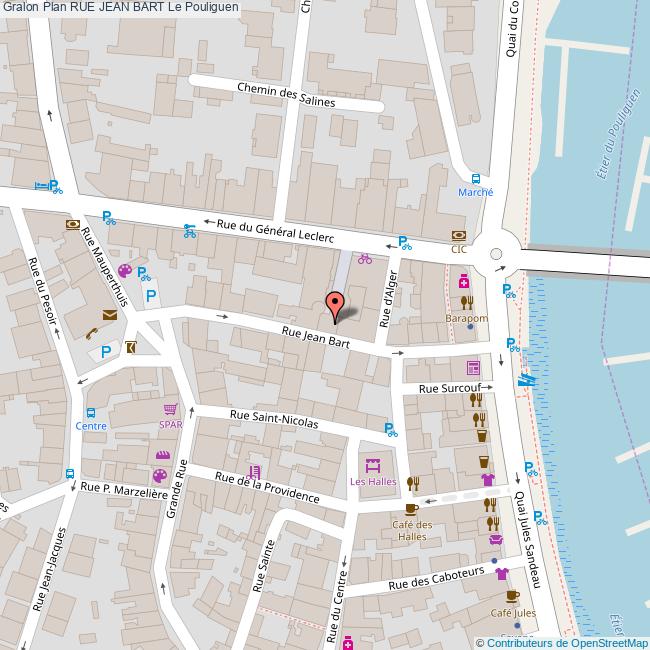The width and height of the screenshot is (650, 650).
Task: Select the CIC bank icon
Action: point(459,236)
